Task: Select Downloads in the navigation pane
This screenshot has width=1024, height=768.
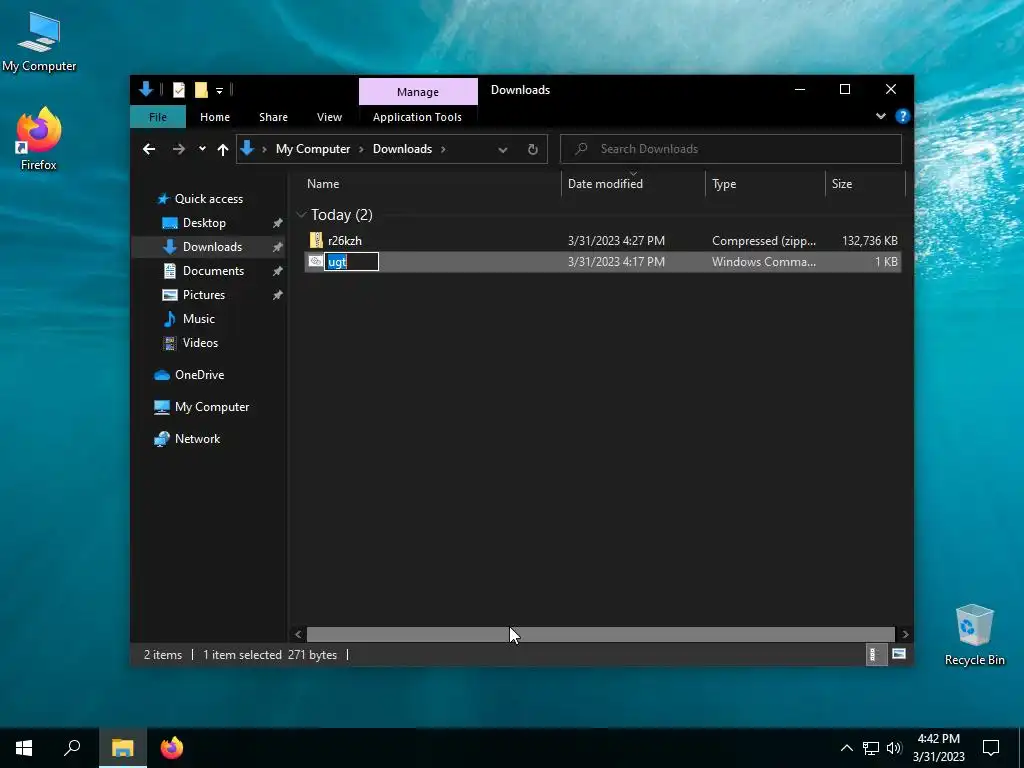Action: (212, 247)
